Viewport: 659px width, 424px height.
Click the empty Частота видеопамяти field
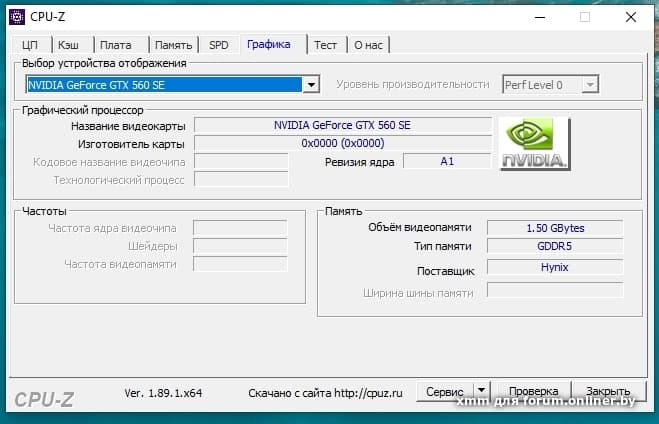[240, 264]
